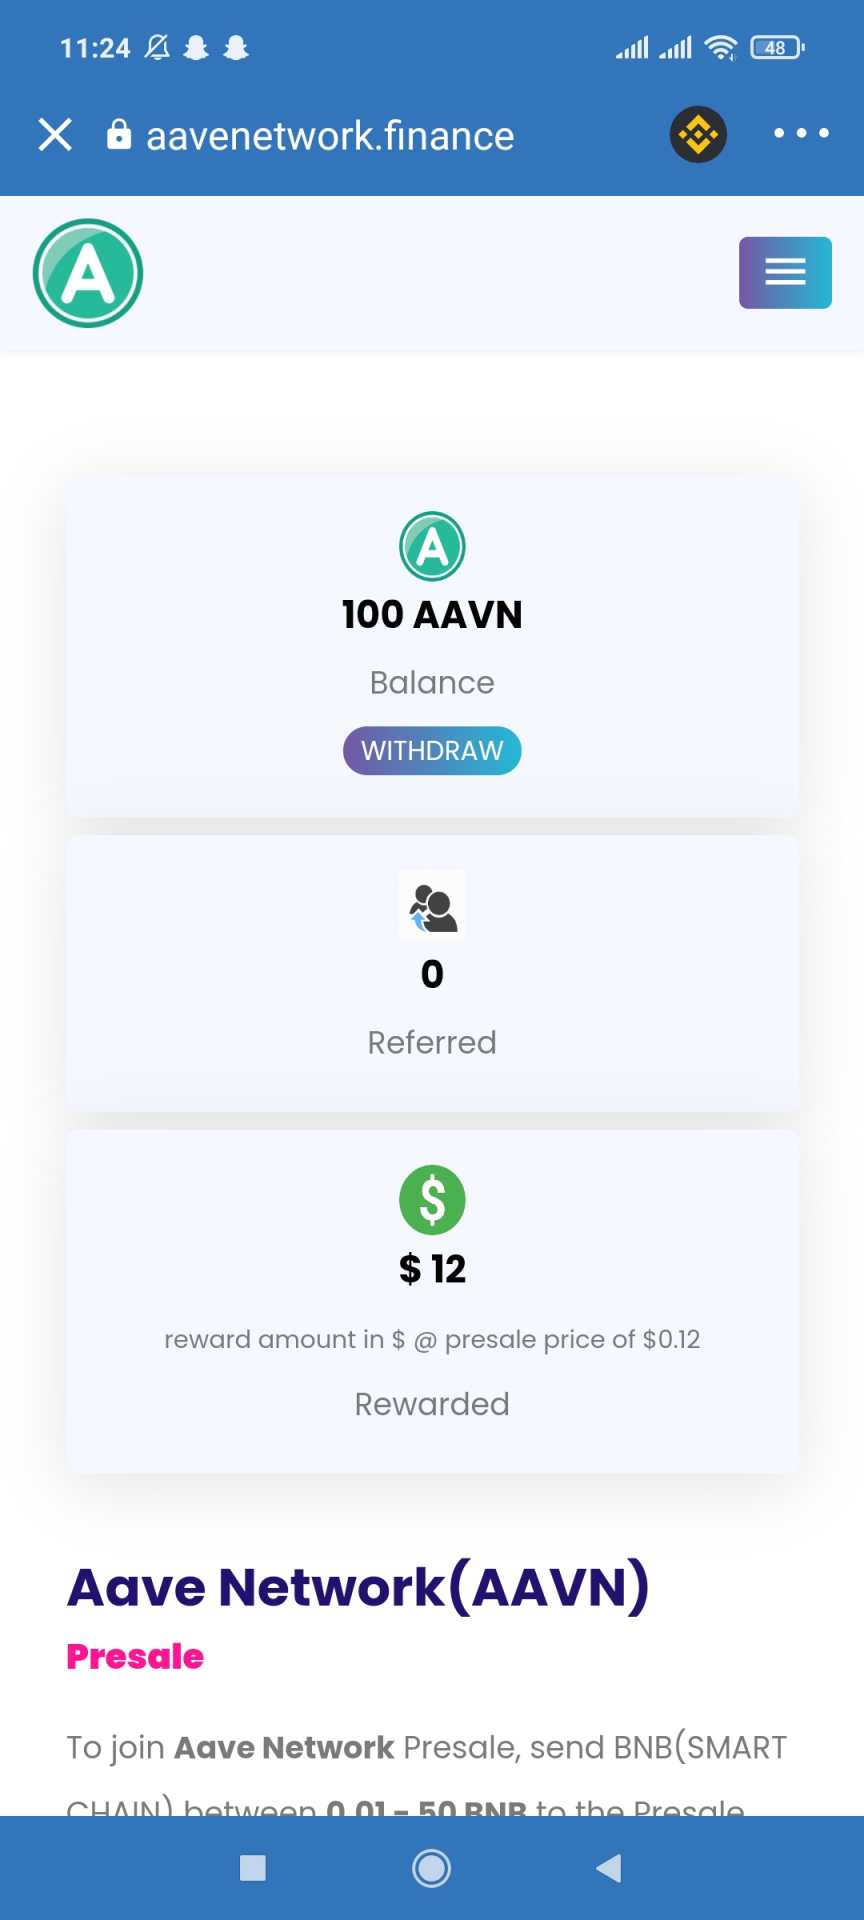Tap the pink Presale subheading
The image size is (864, 1920).
pyautogui.click(x=135, y=1657)
